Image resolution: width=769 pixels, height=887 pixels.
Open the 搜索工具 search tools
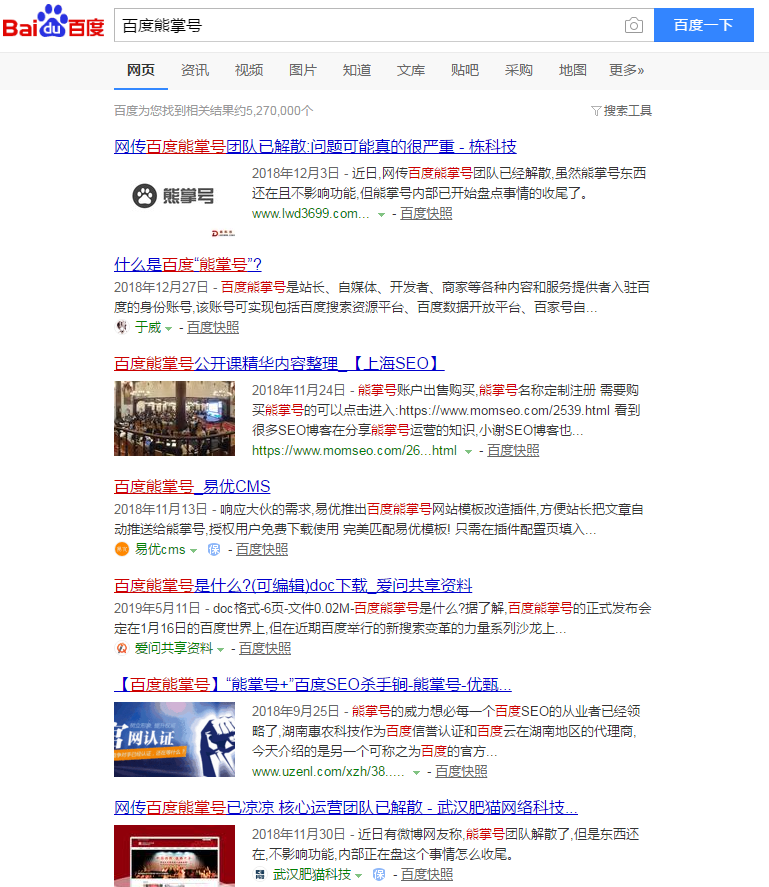click(x=628, y=111)
